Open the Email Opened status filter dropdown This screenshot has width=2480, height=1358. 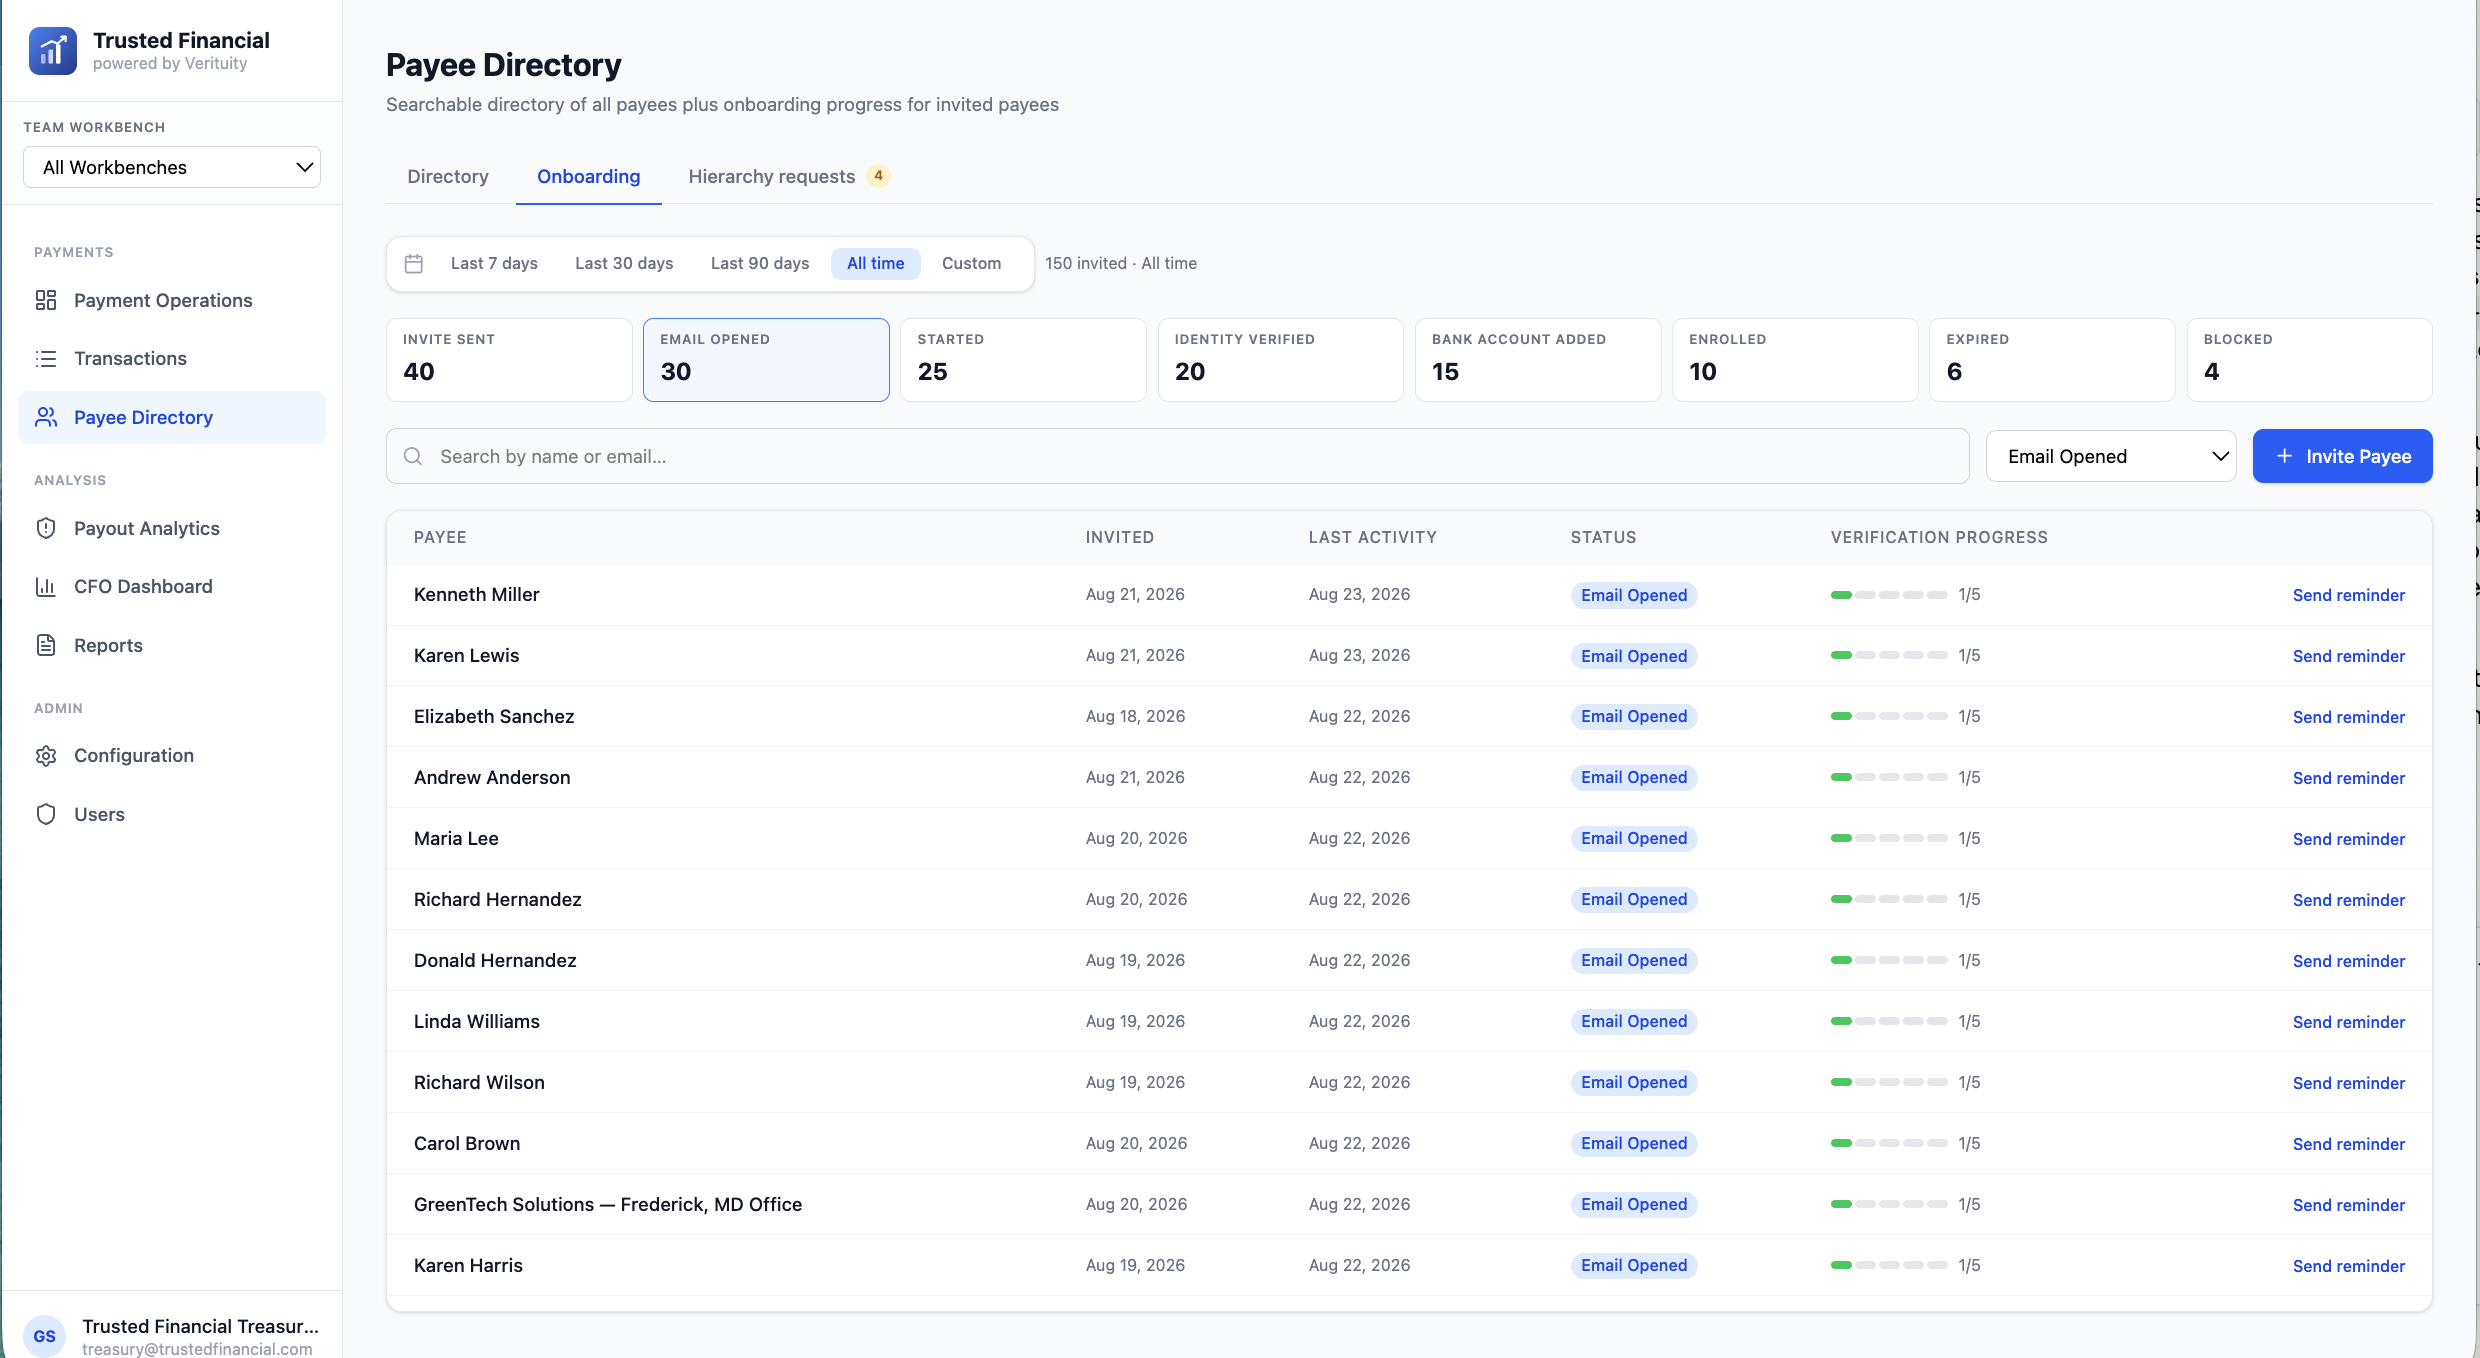tap(2111, 456)
